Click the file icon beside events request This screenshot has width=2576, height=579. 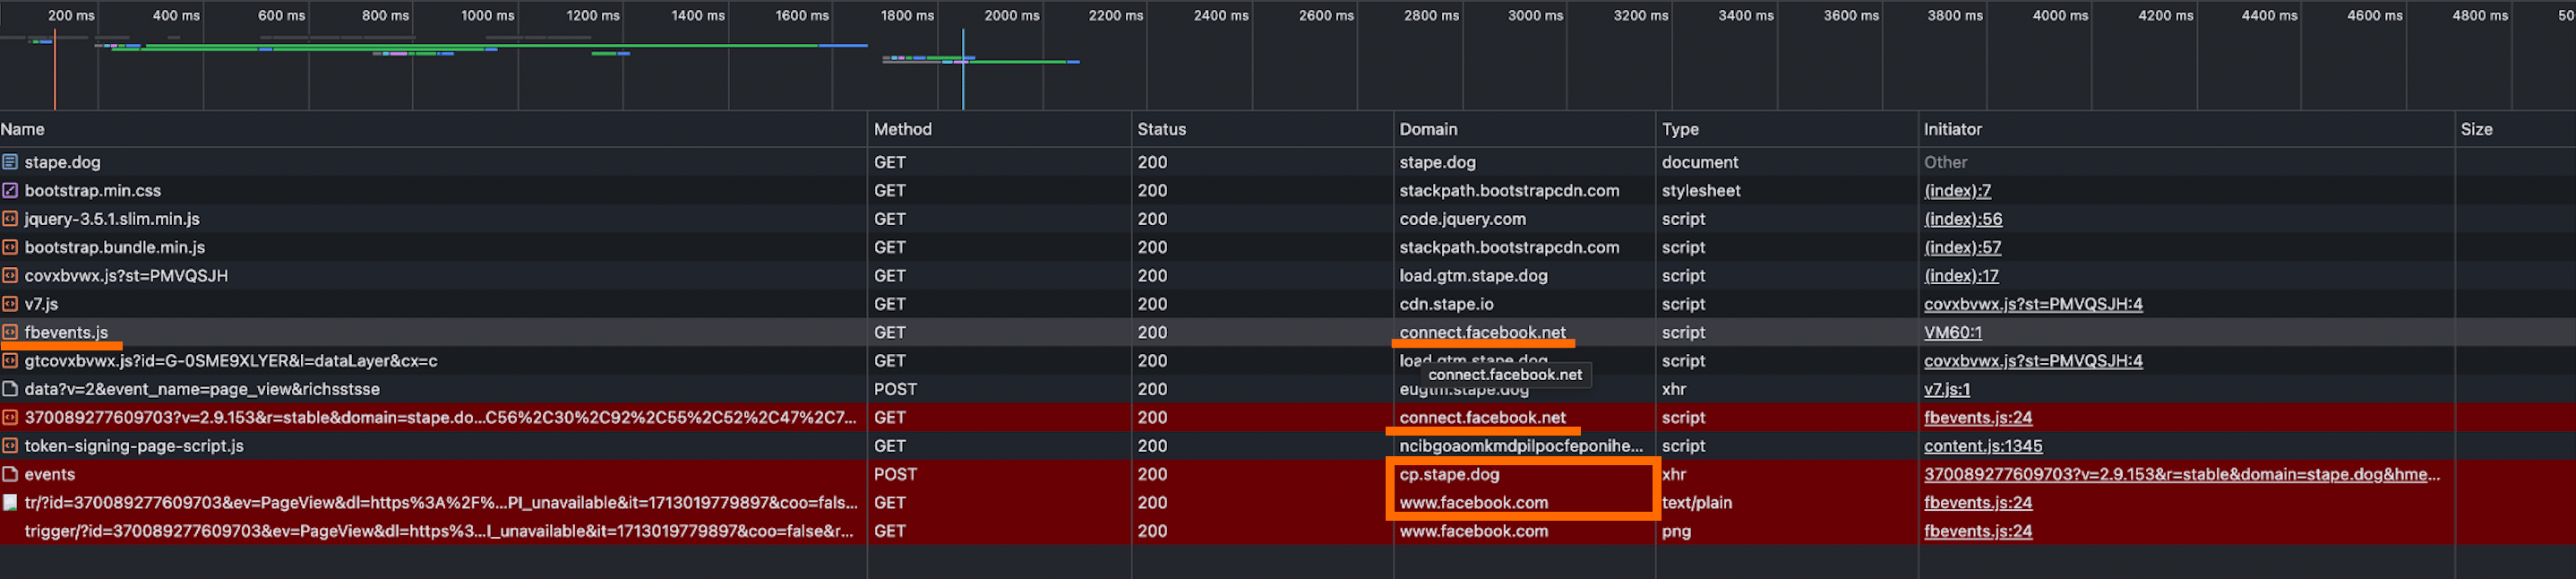[10, 474]
